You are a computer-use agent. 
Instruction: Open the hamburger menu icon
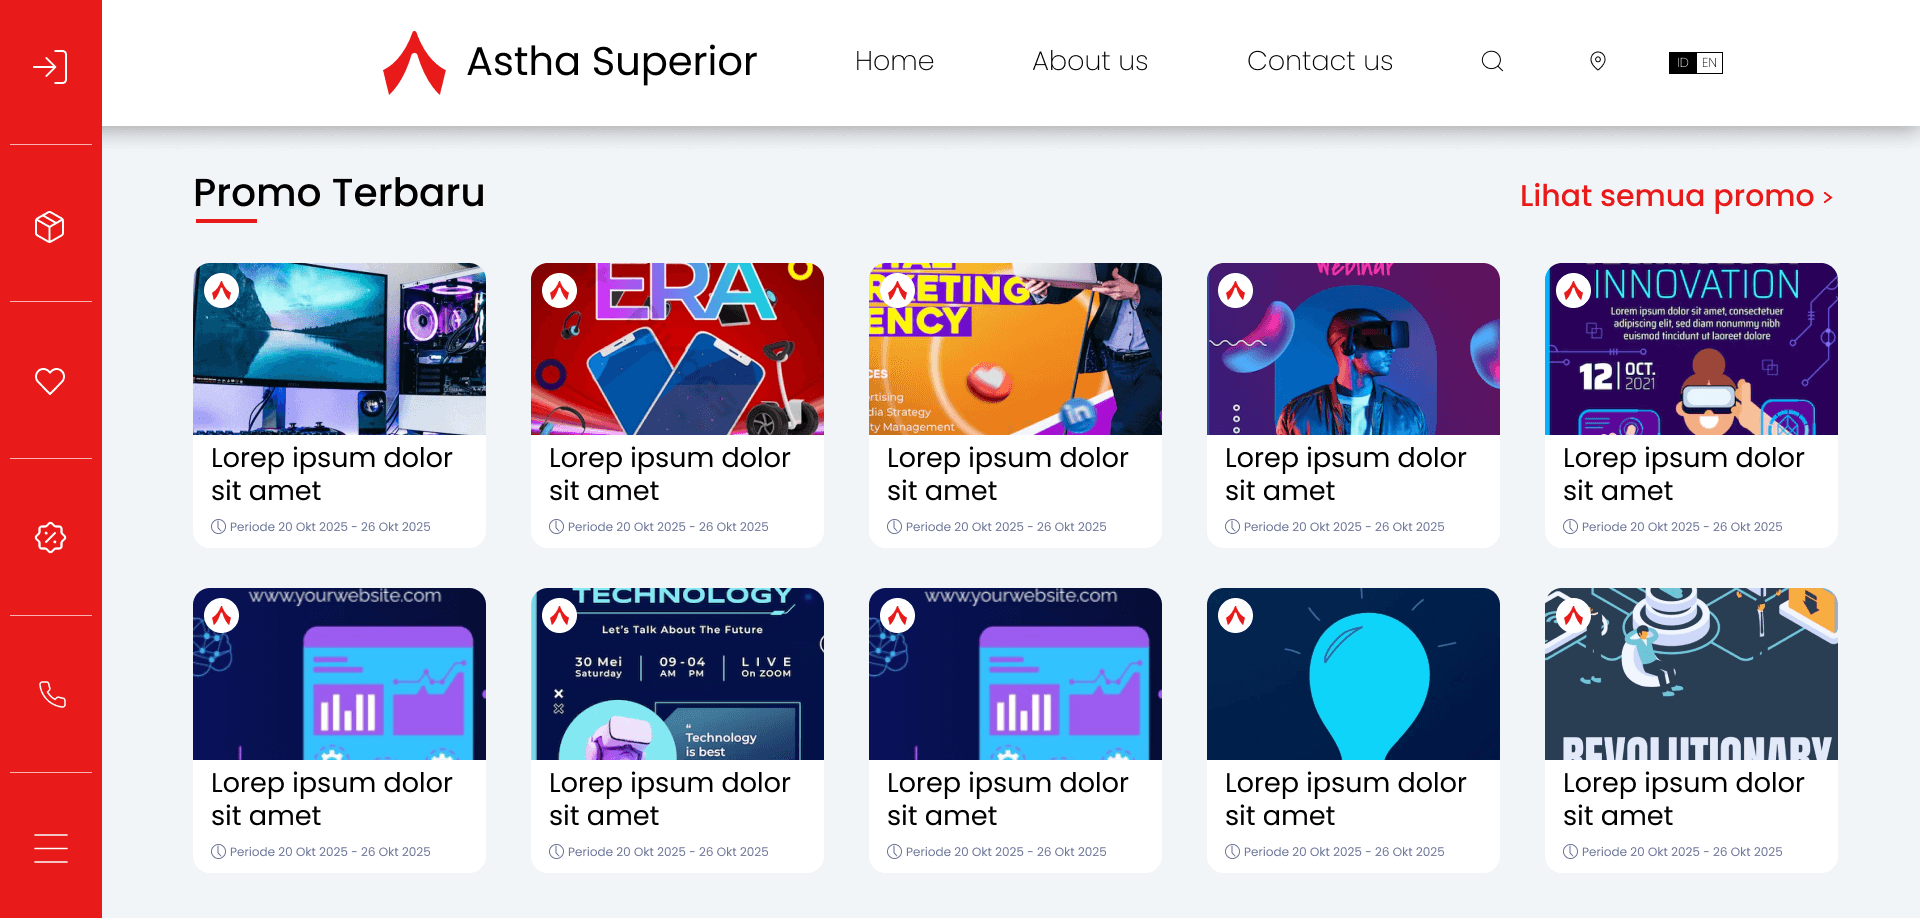51,848
